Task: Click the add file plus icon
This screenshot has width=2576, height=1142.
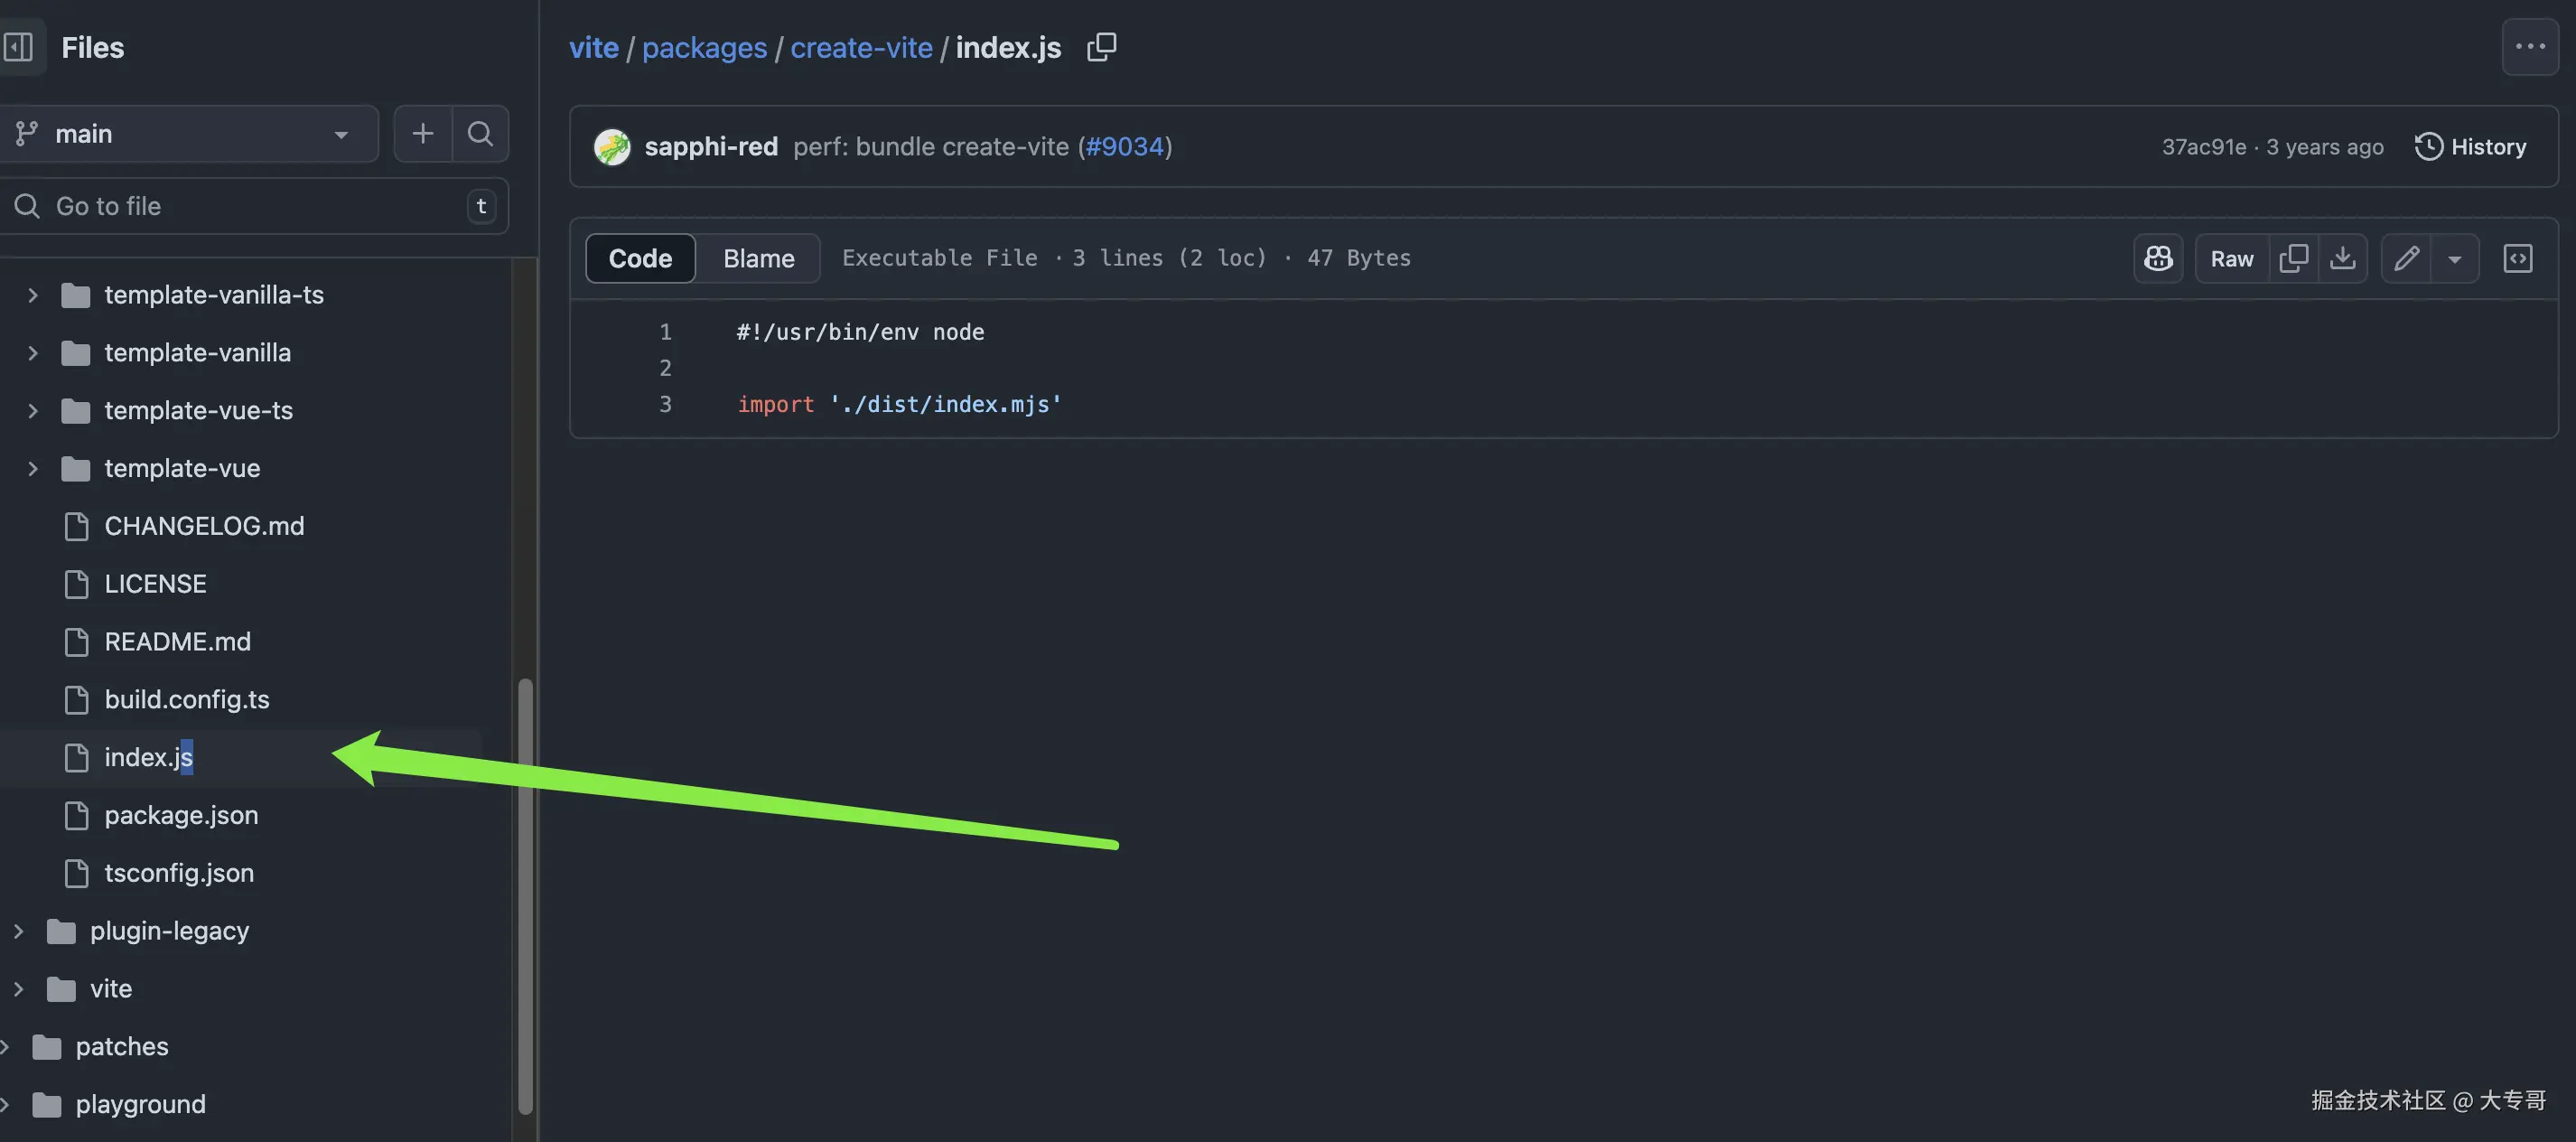Action: pos(422,133)
